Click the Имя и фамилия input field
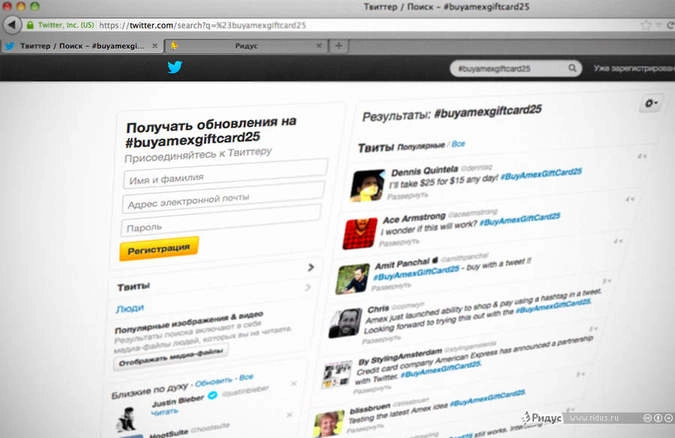This screenshot has height=438, width=675. click(x=225, y=179)
